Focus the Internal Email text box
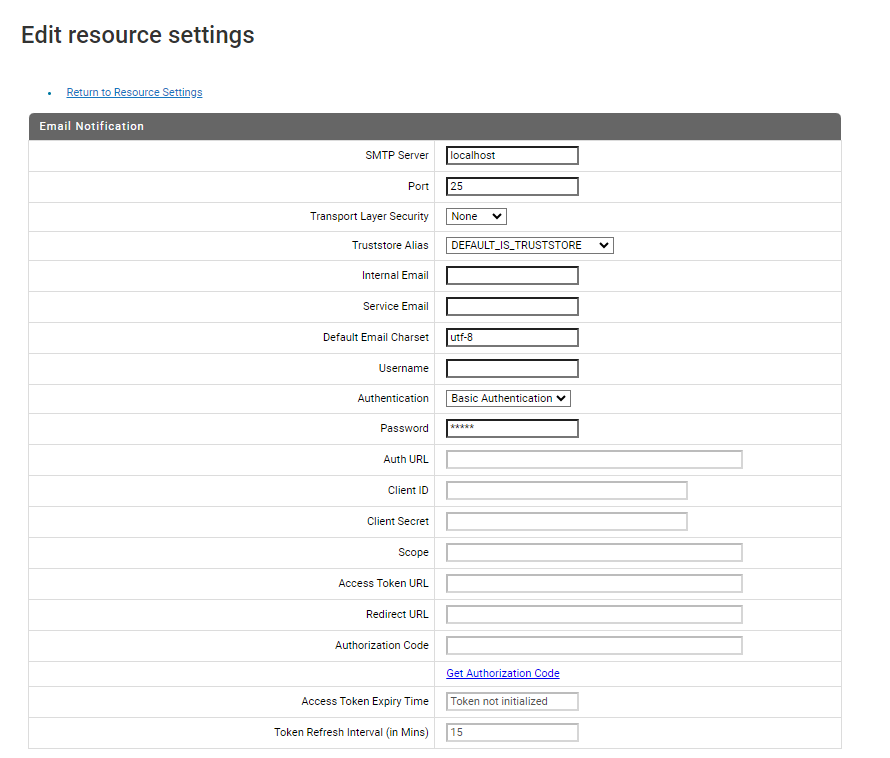 (x=512, y=275)
